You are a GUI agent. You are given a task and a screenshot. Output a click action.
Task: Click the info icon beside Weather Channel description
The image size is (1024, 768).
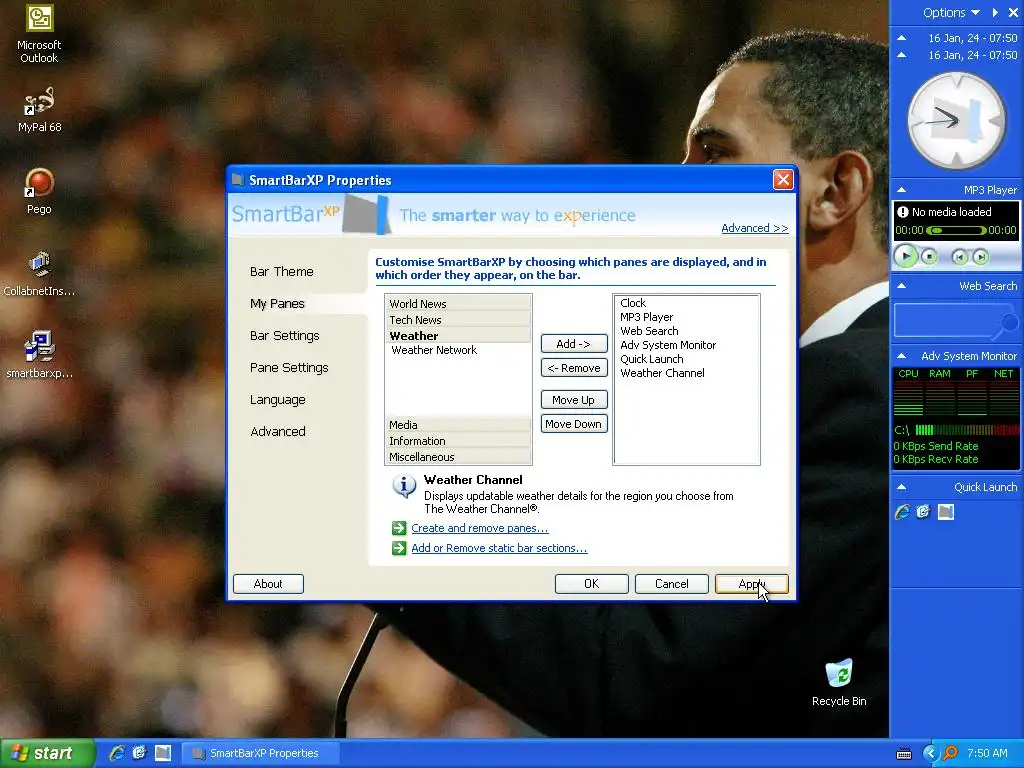(404, 487)
